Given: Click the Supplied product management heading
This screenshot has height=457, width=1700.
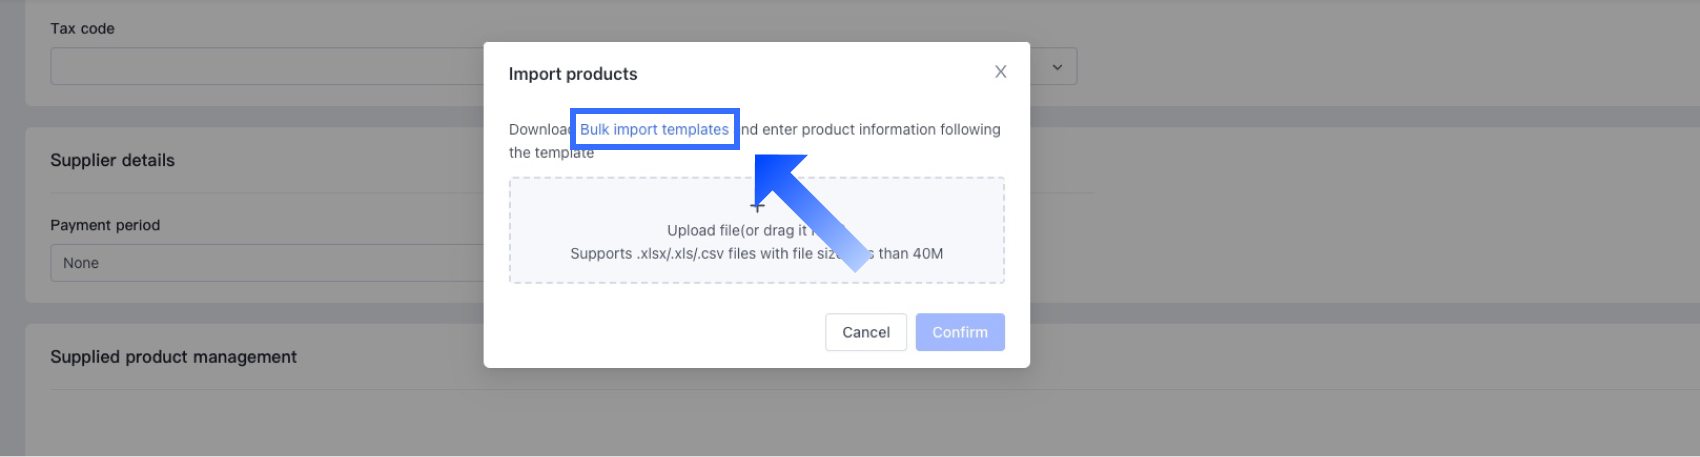Looking at the screenshot, I should click(173, 357).
